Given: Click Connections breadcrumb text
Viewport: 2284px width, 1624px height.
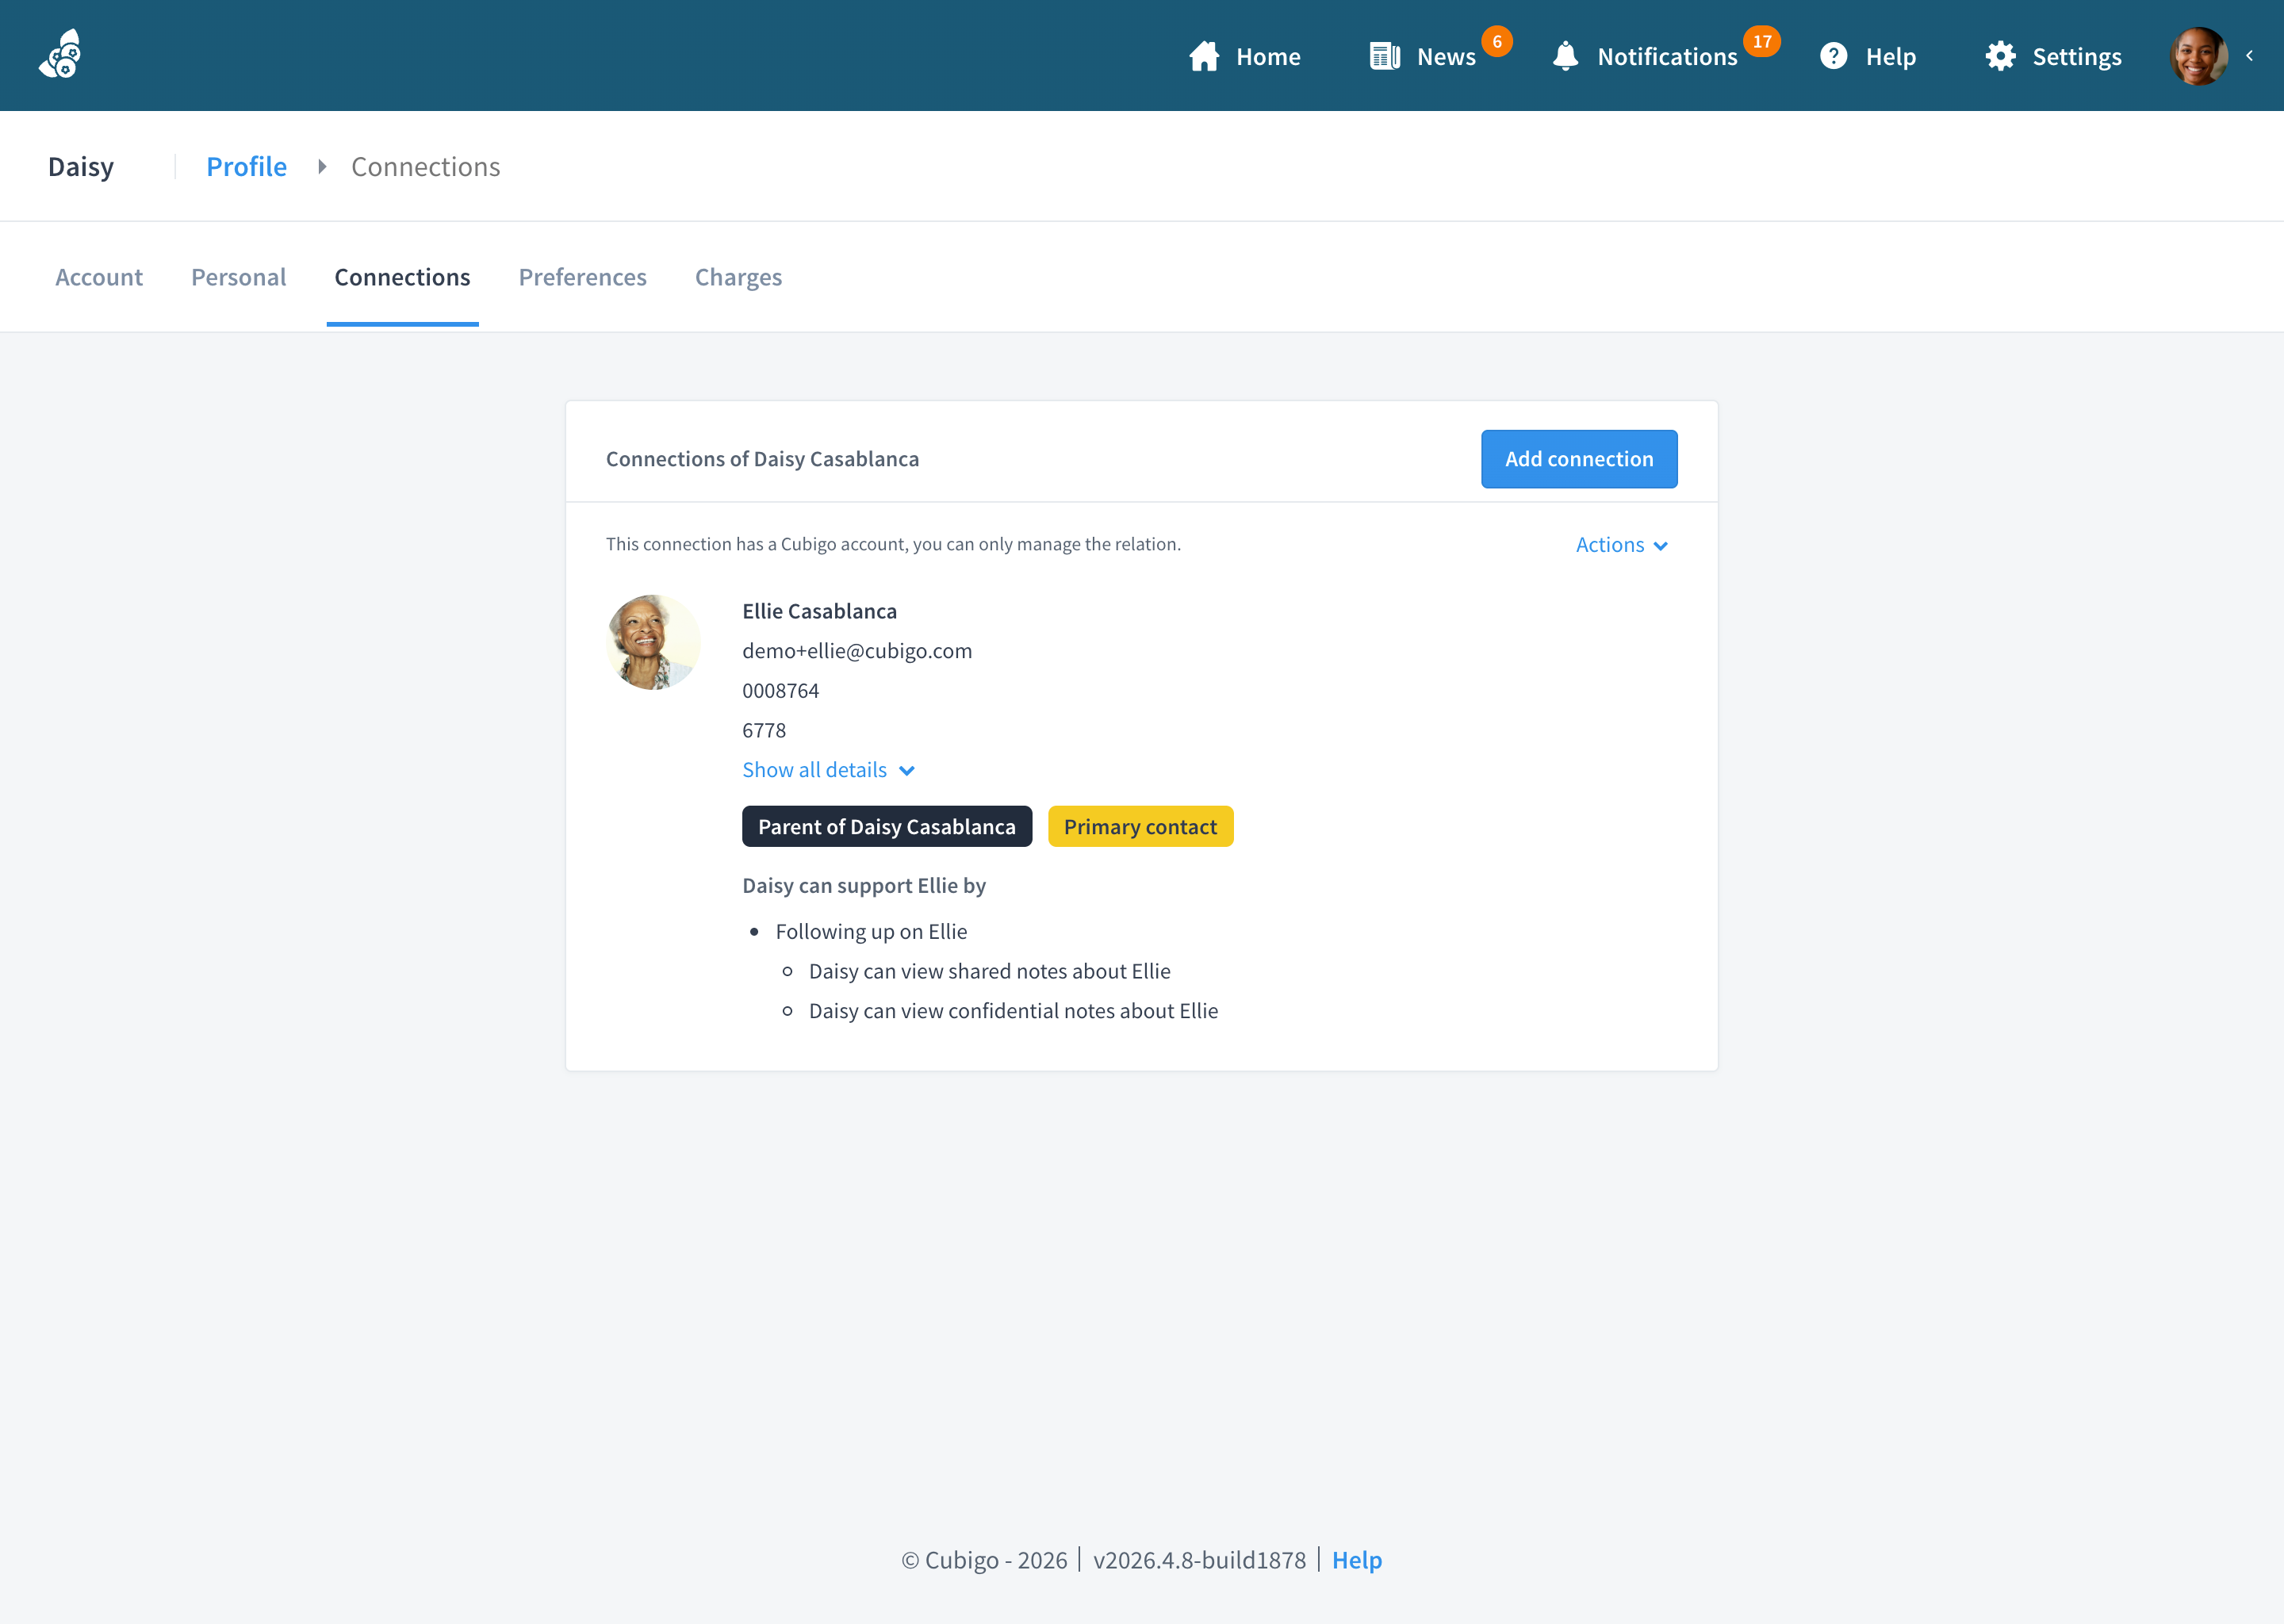Looking at the screenshot, I should pos(425,166).
